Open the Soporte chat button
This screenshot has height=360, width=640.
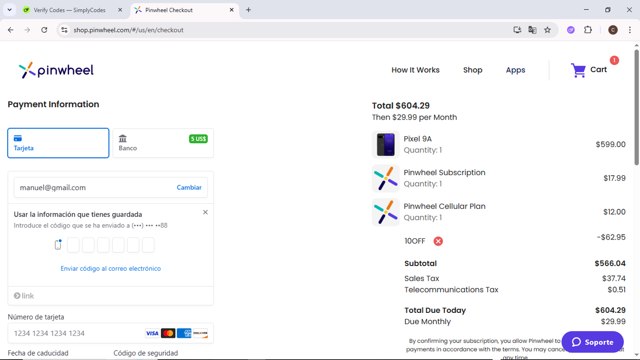(593, 342)
